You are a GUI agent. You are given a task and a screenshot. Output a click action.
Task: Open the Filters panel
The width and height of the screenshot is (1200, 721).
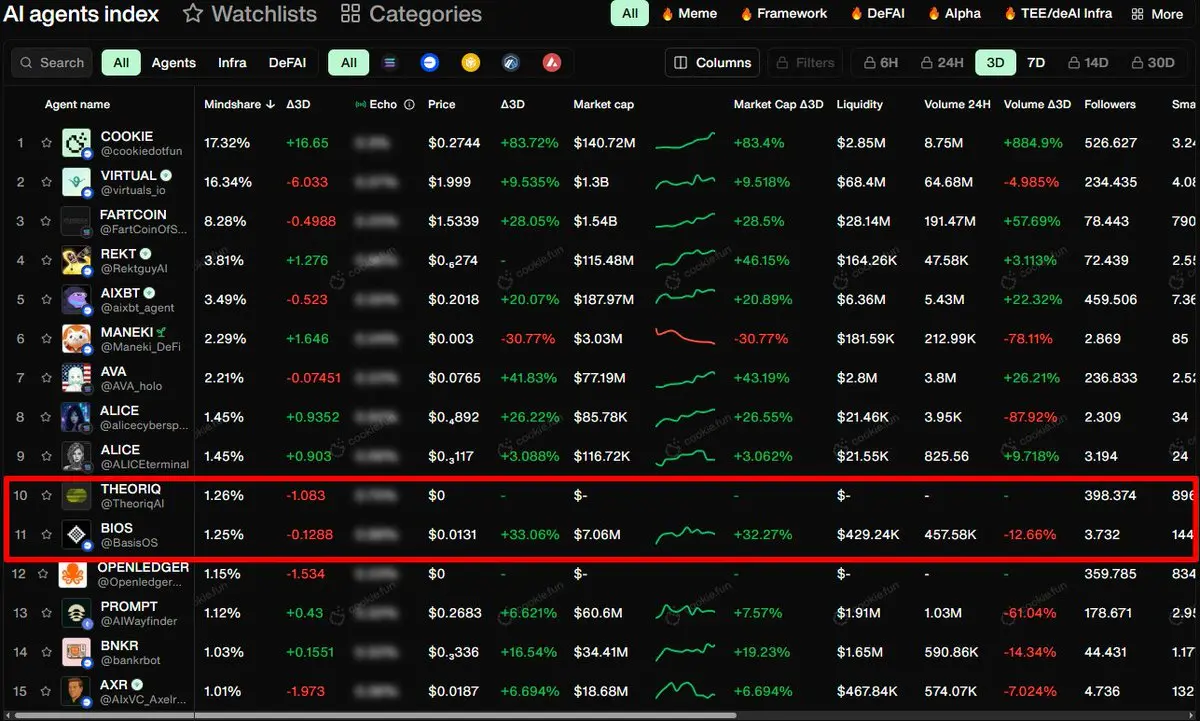[x=803, y=63]
